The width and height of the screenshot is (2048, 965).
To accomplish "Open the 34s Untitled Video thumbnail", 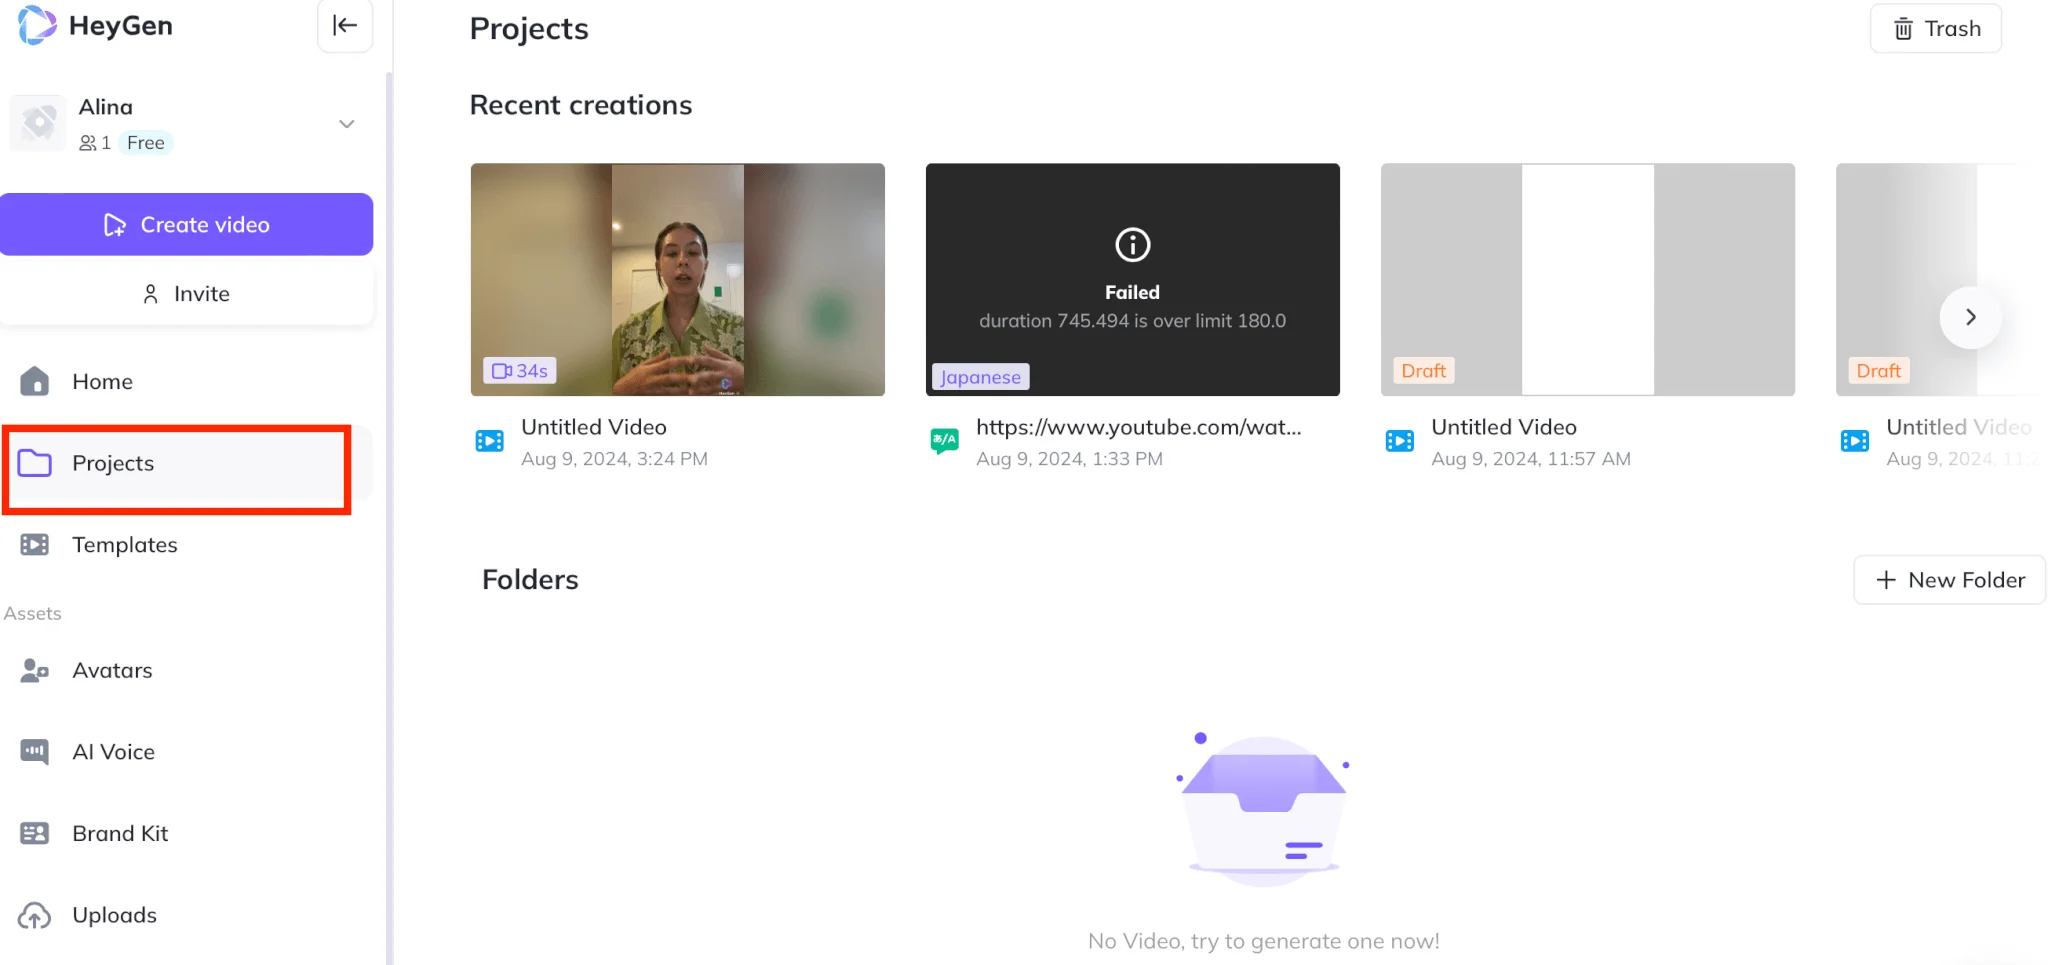I will tap(677, 279).
